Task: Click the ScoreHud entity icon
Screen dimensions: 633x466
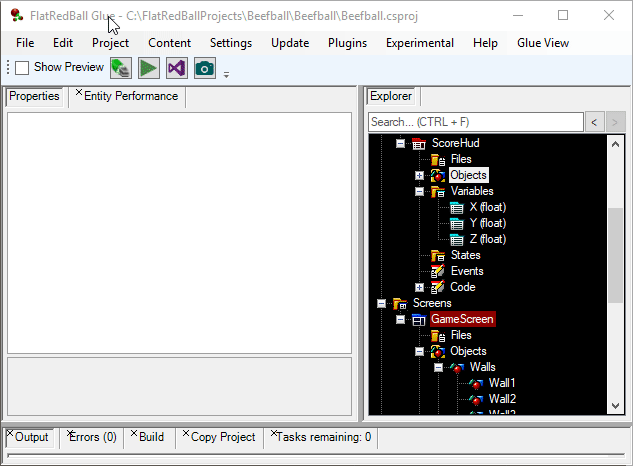Action: point(419,143)
